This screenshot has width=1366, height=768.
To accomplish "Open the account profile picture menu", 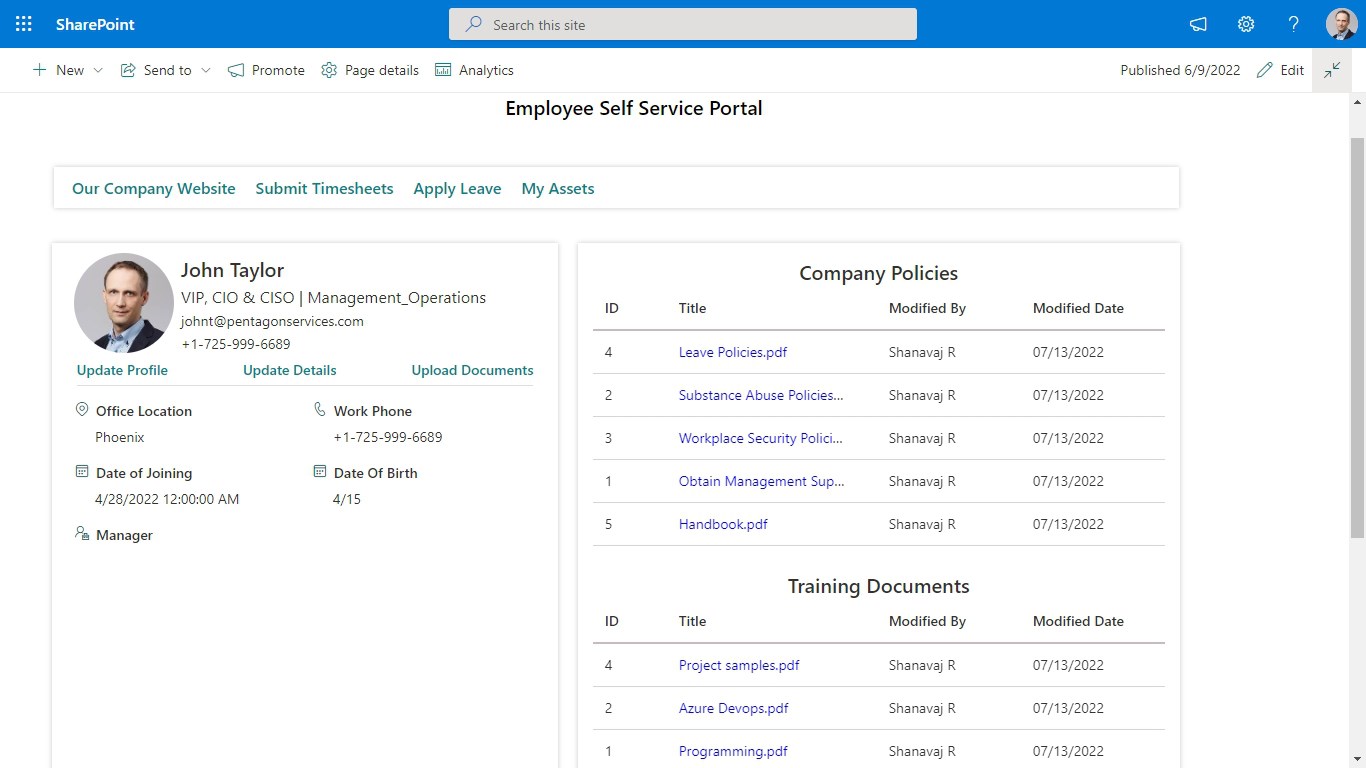I will click(x=1341, y=24).
